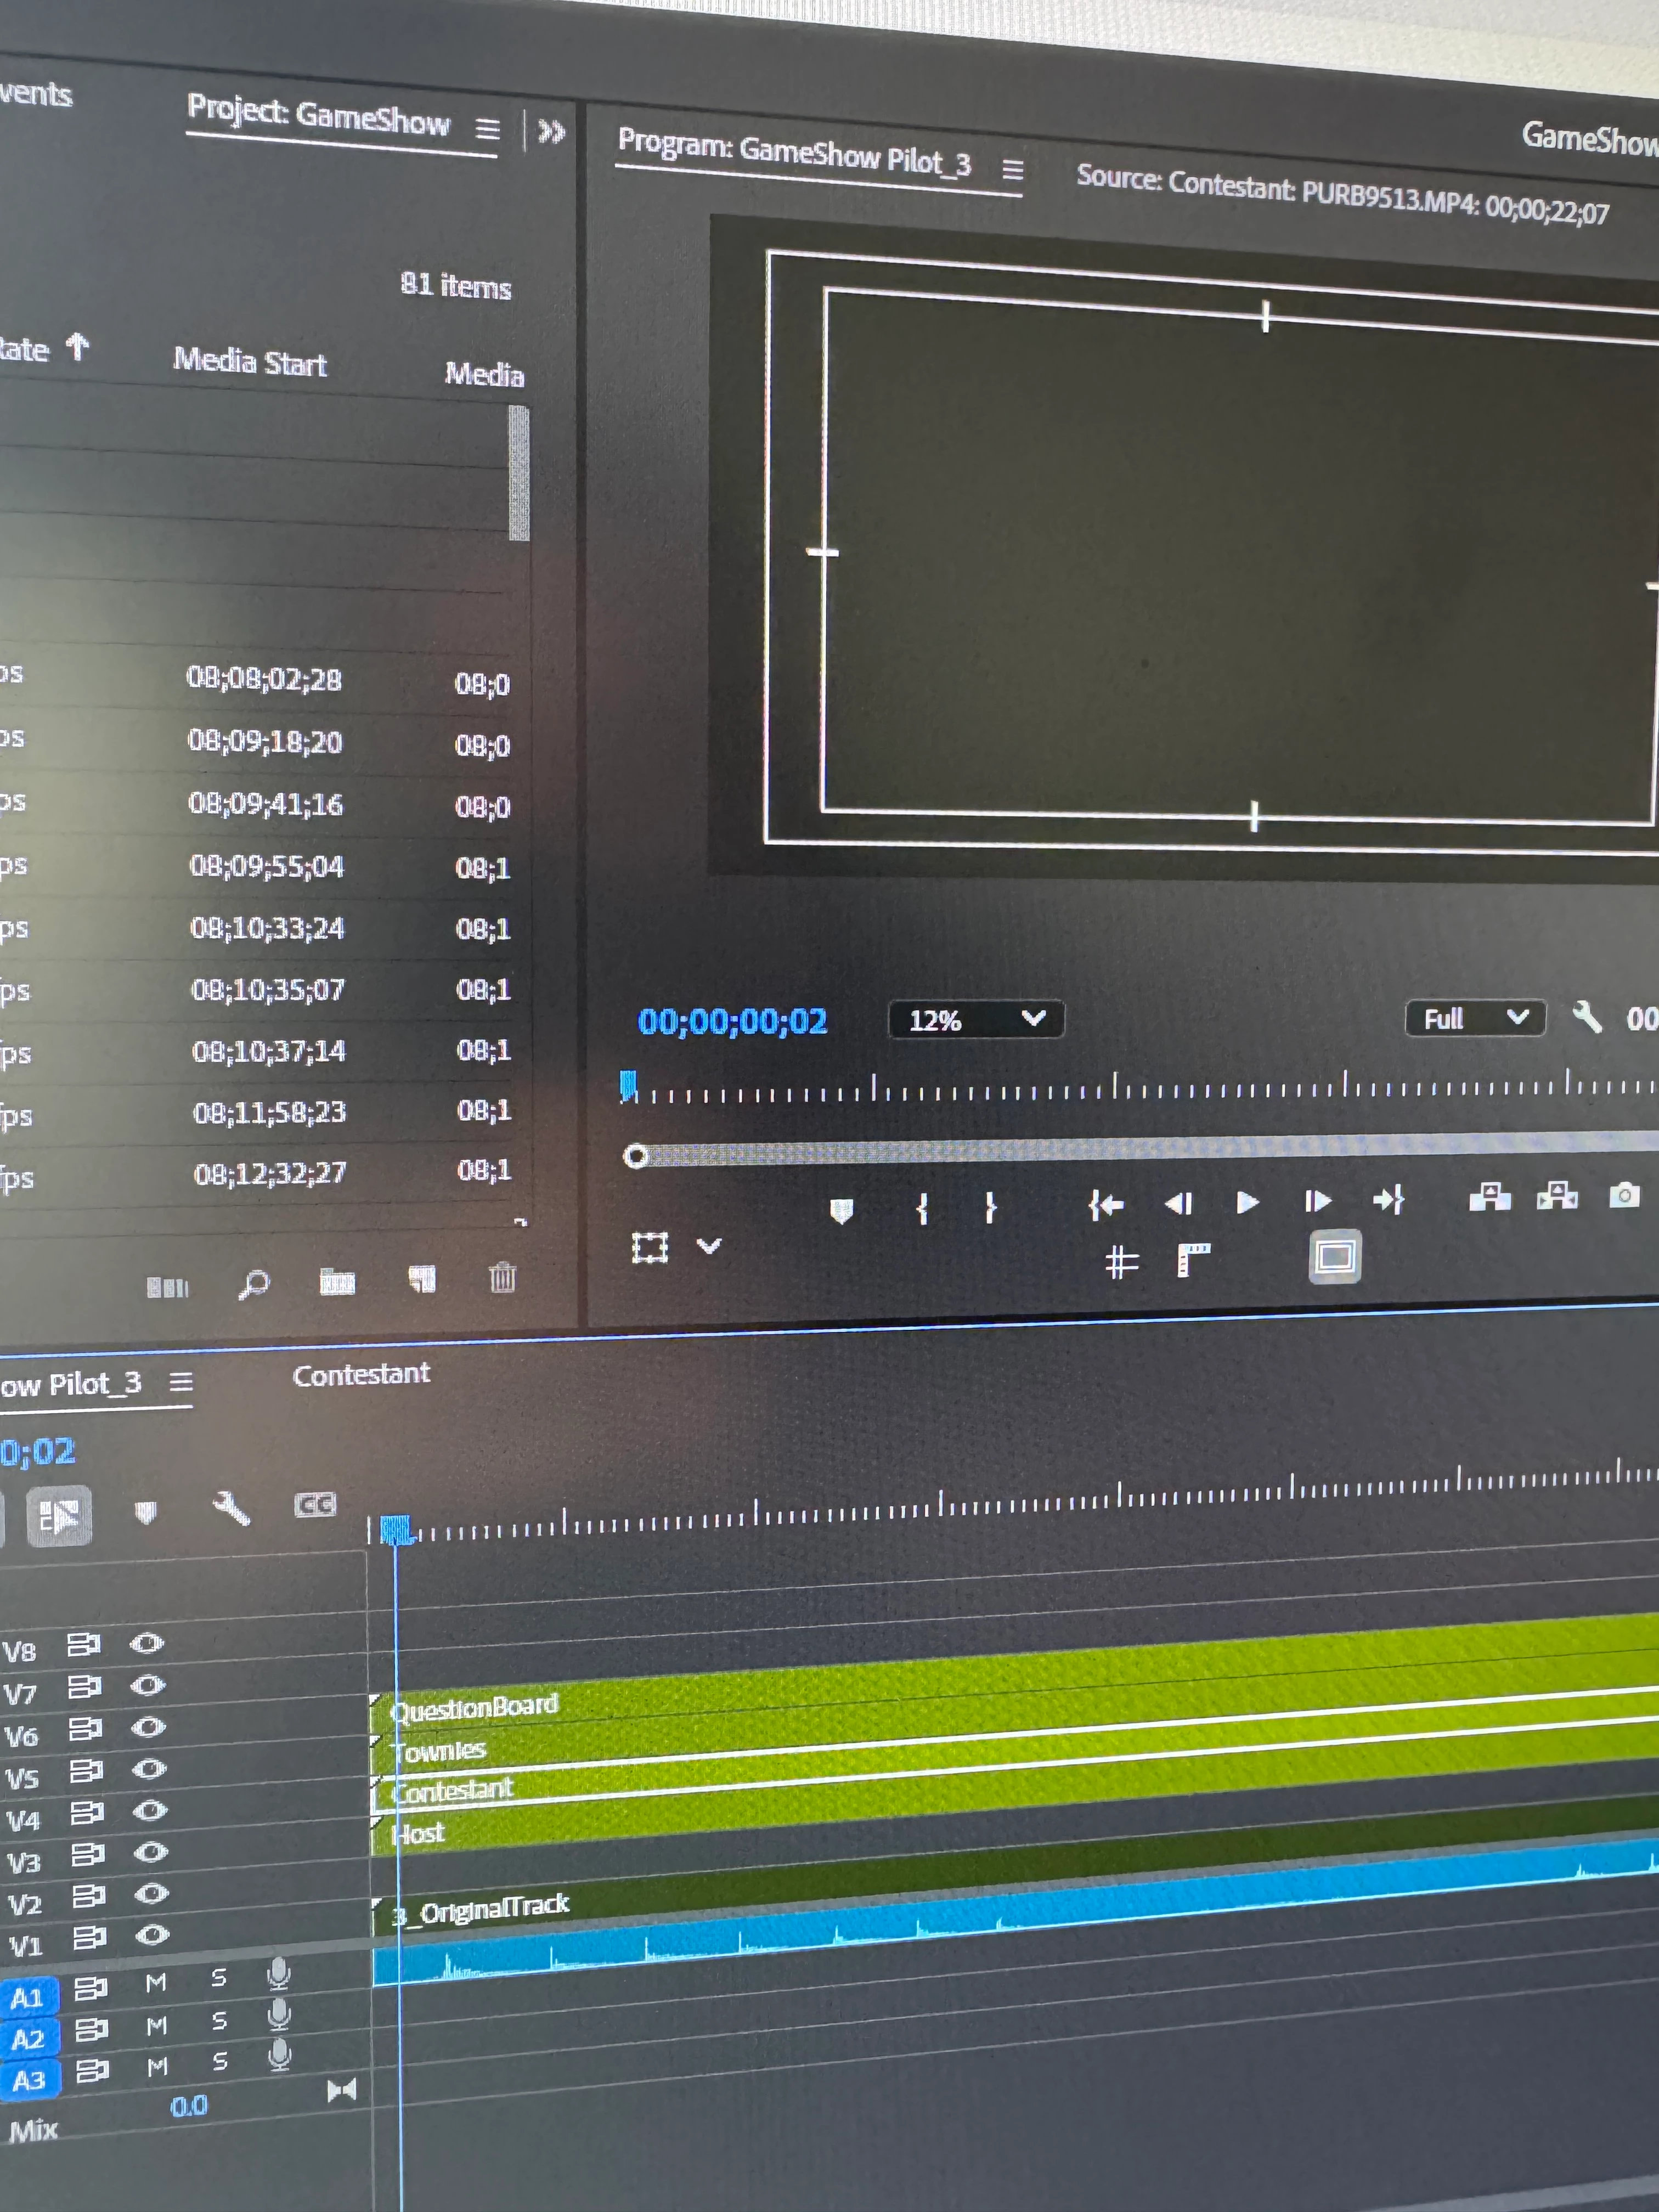The height and width of the screenshot is (2212, 1659).
Task: Toggle safe margins button in Program monitor
Action: [1334, 1256]
